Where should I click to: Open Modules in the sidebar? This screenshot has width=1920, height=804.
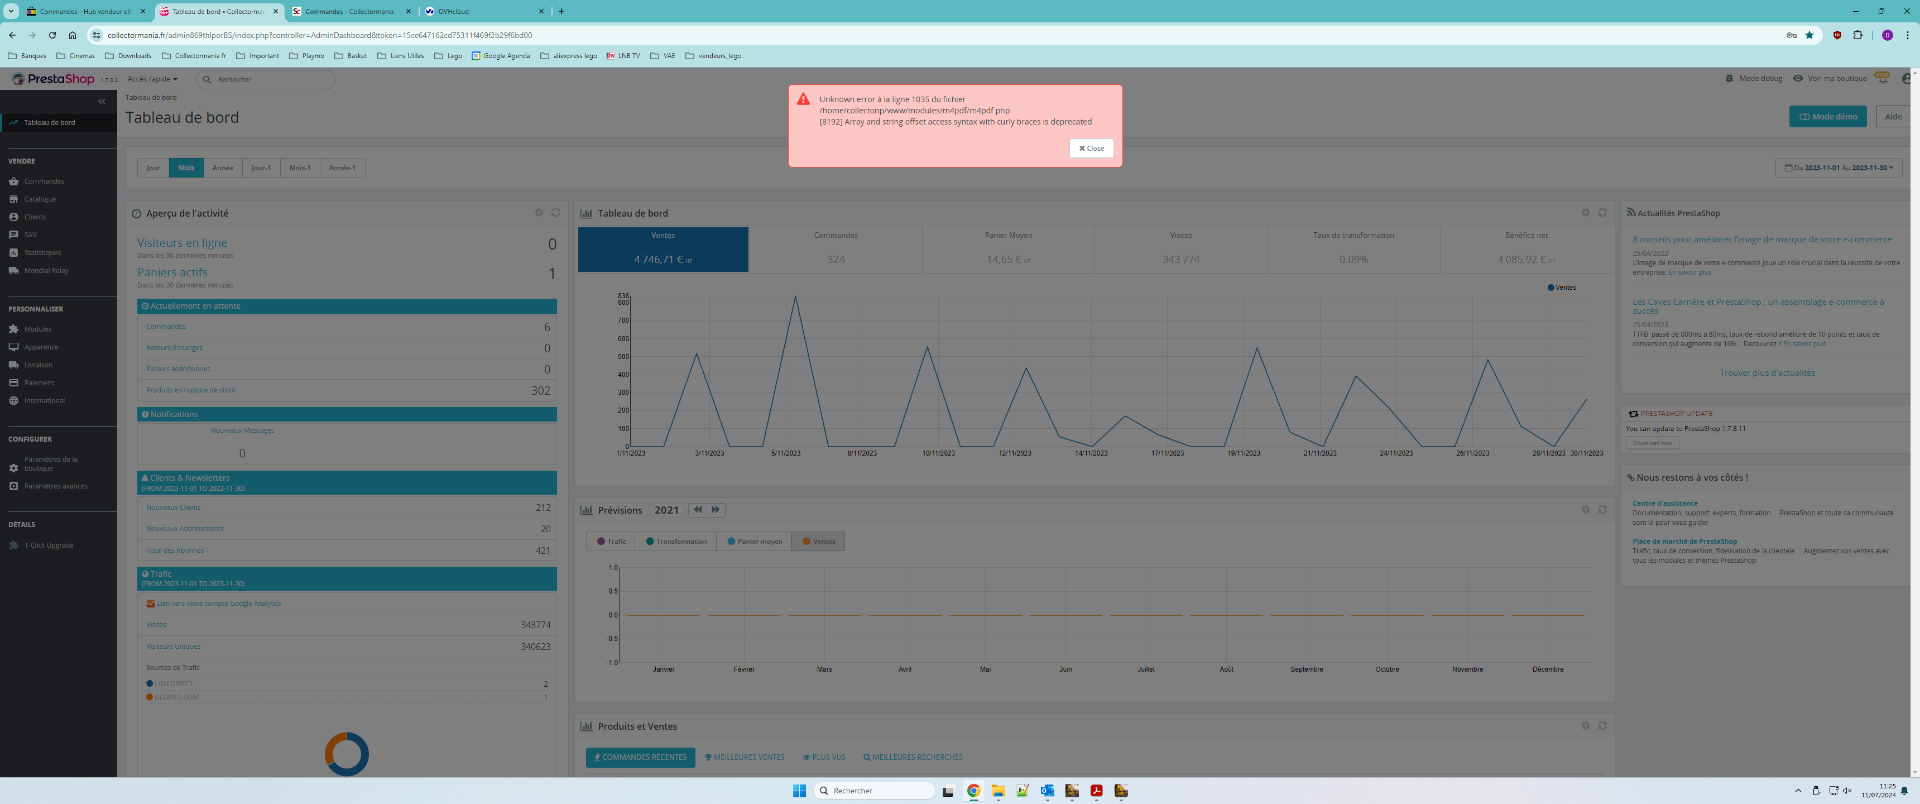pyautogui.click(x=38, y=329)
